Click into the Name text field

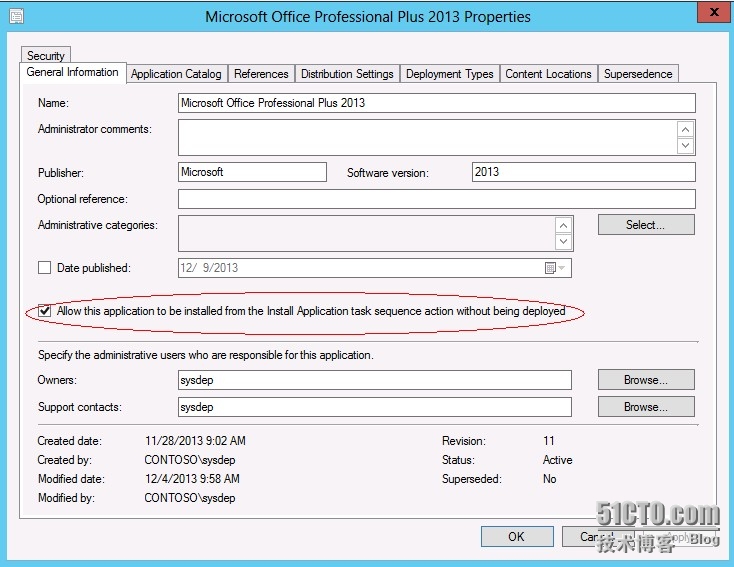pyautogui.click(x=436, y=103)
